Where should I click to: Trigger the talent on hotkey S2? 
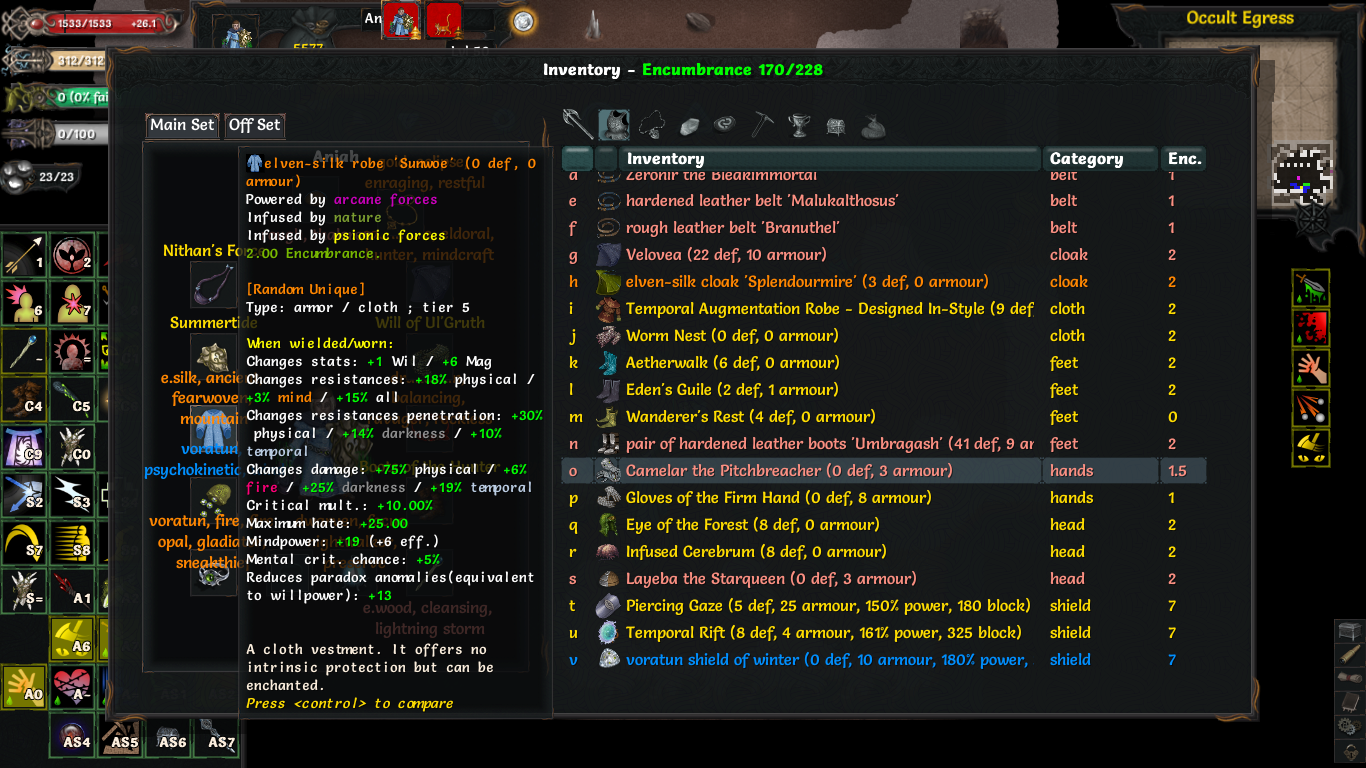[x=24, y=495]
